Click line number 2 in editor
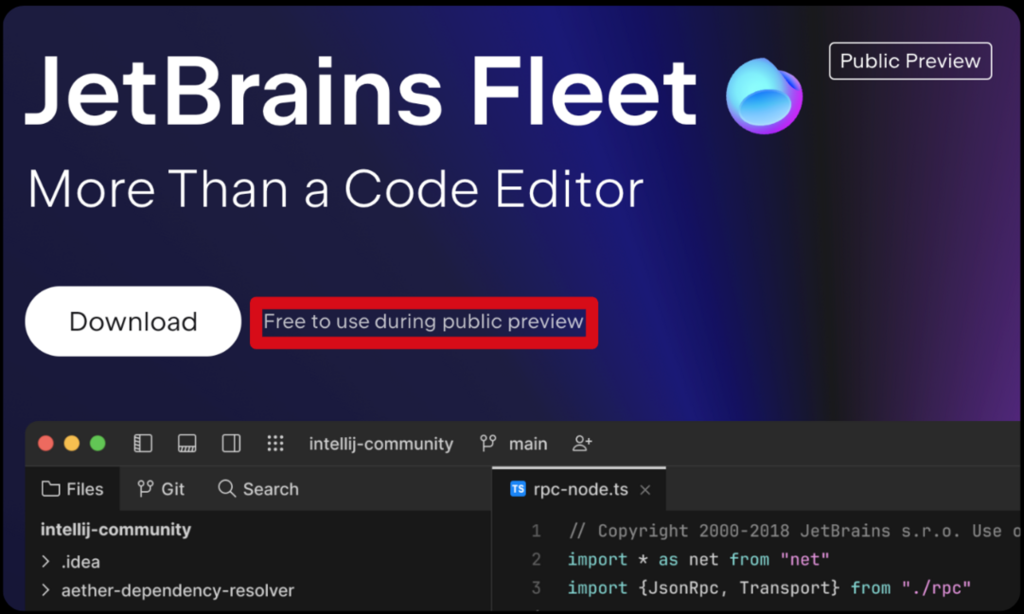Screen dimensions: 1024x614 click(x=536, y=560)
